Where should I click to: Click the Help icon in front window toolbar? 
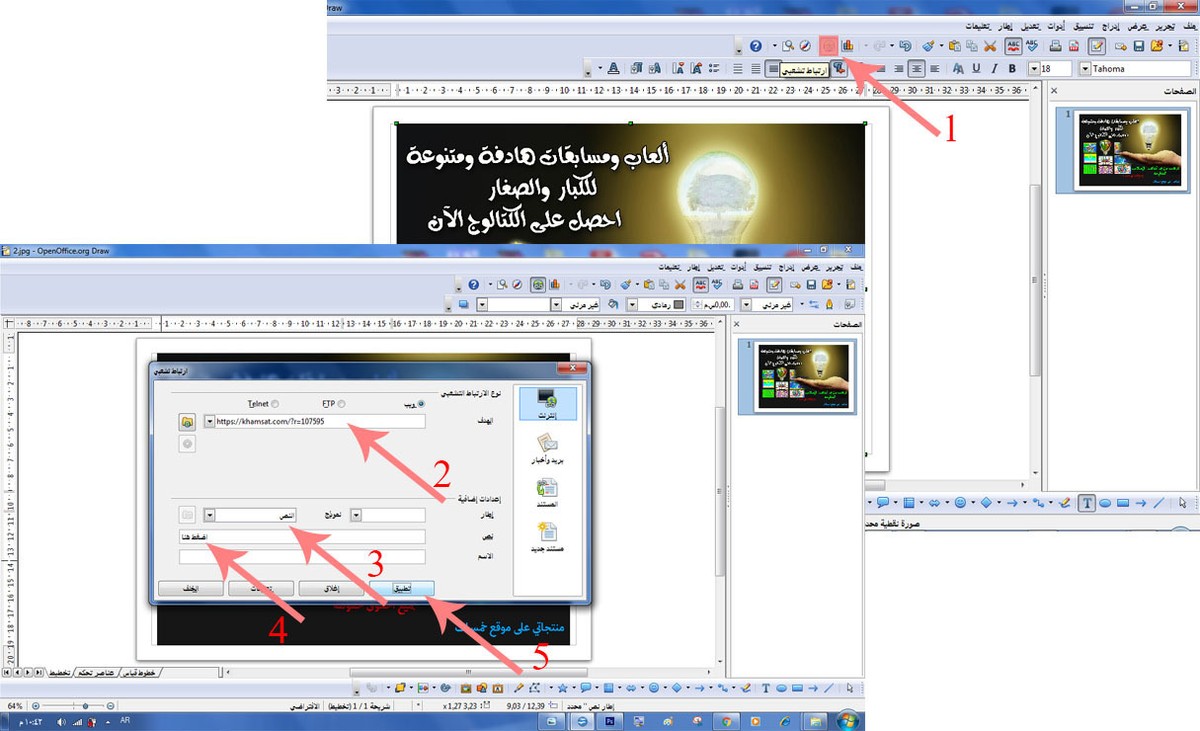(474, 285)
